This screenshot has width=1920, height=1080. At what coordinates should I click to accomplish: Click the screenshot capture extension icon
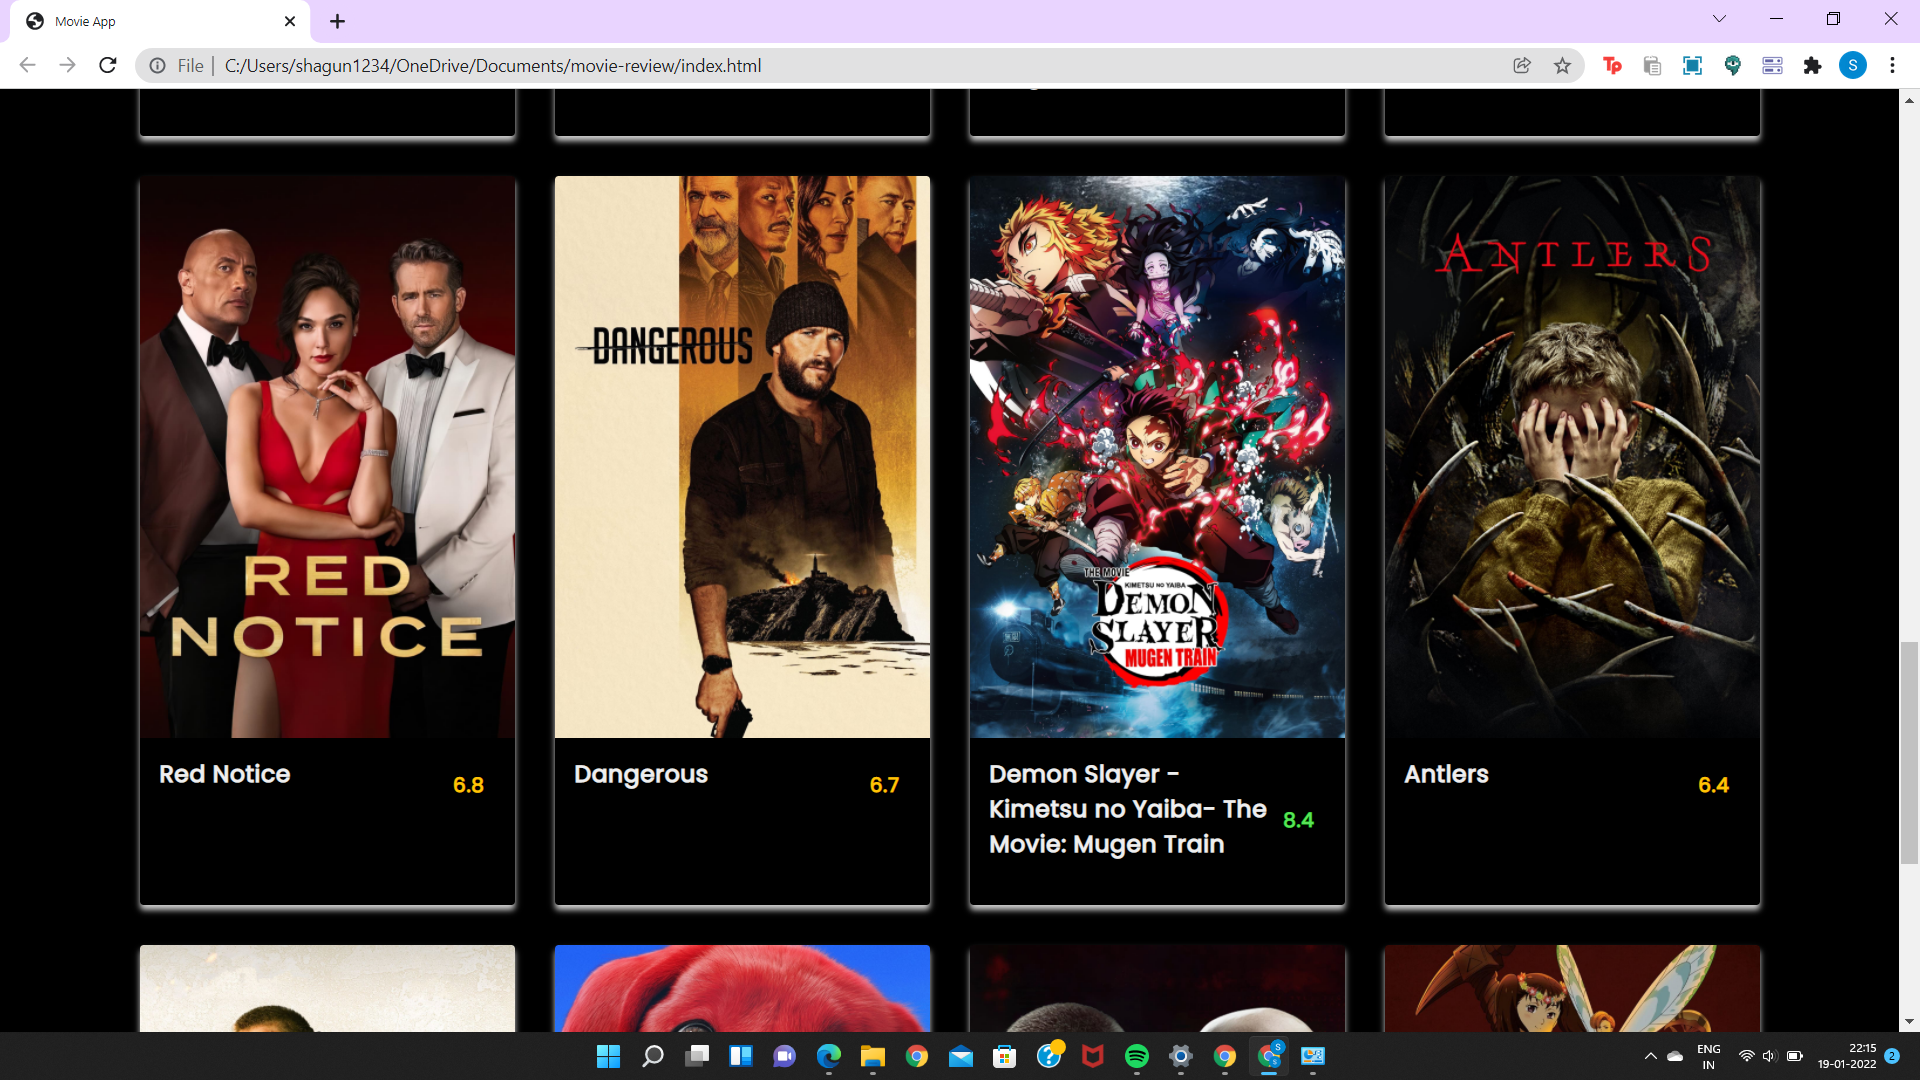[x=1692, y=66]
